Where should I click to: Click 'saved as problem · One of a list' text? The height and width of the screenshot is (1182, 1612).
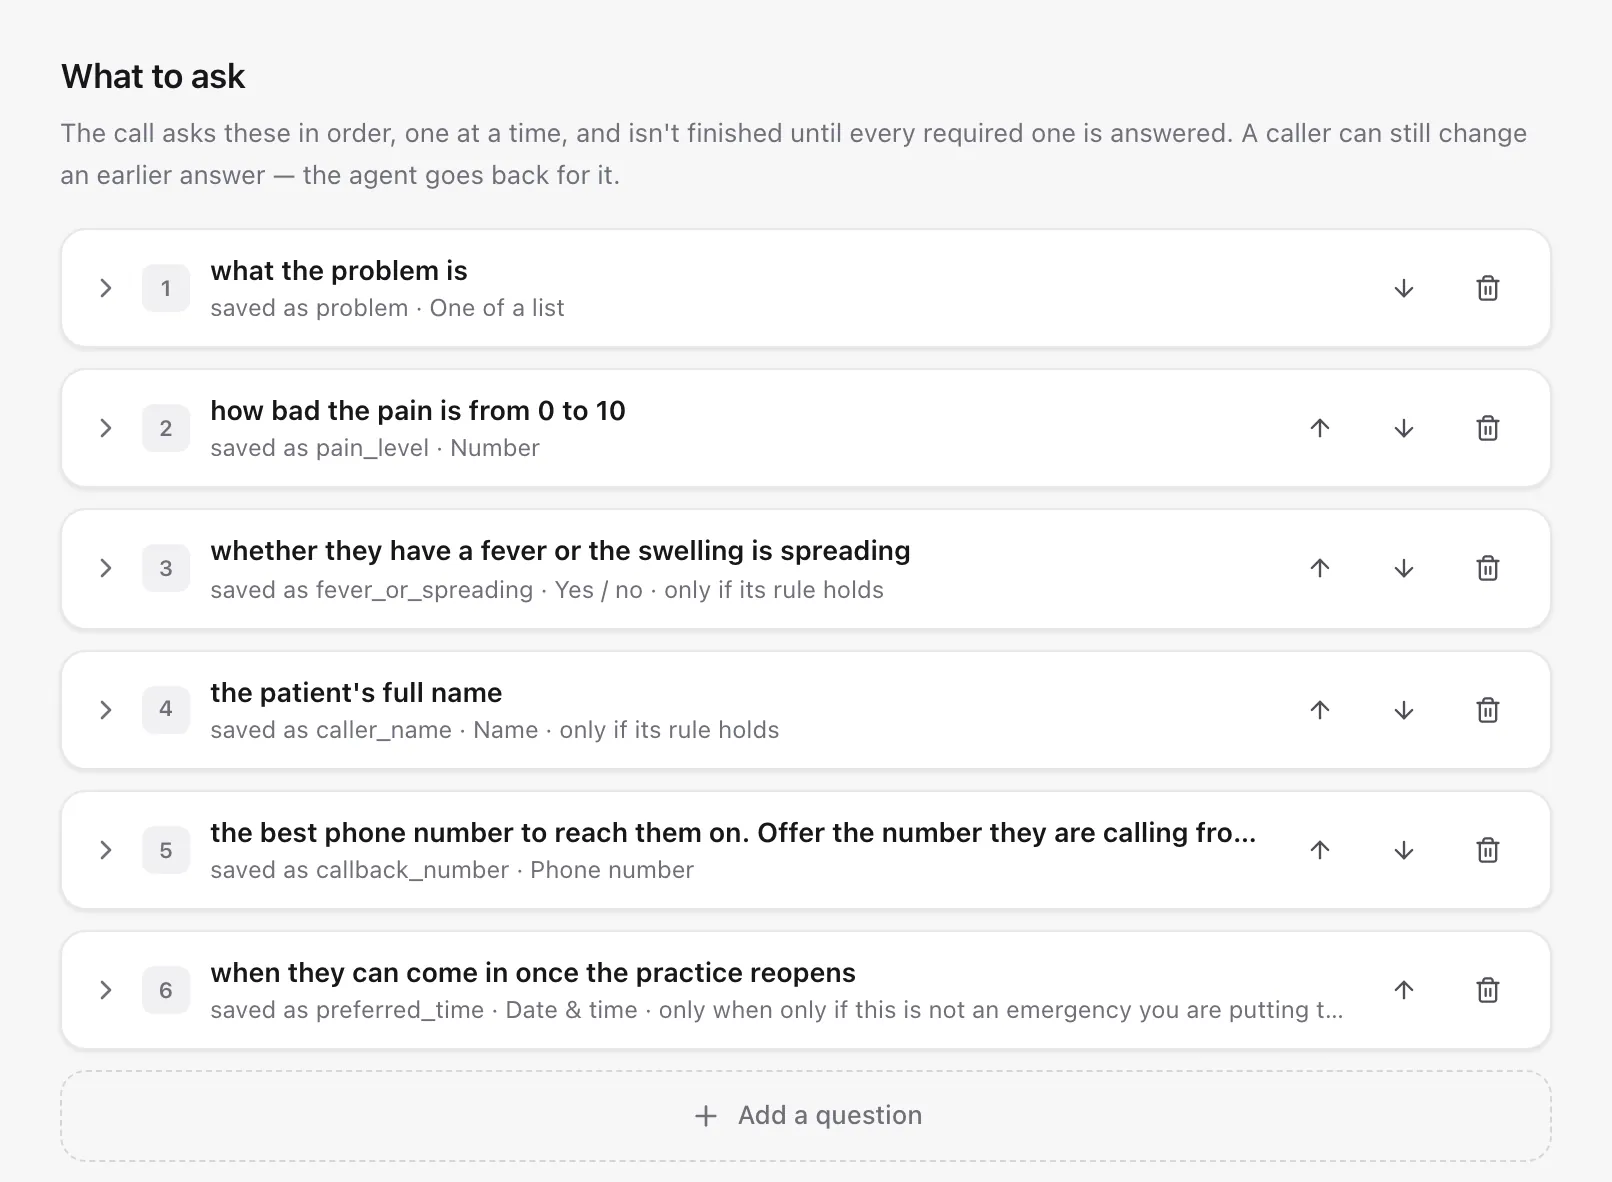[x=387, y=308]
